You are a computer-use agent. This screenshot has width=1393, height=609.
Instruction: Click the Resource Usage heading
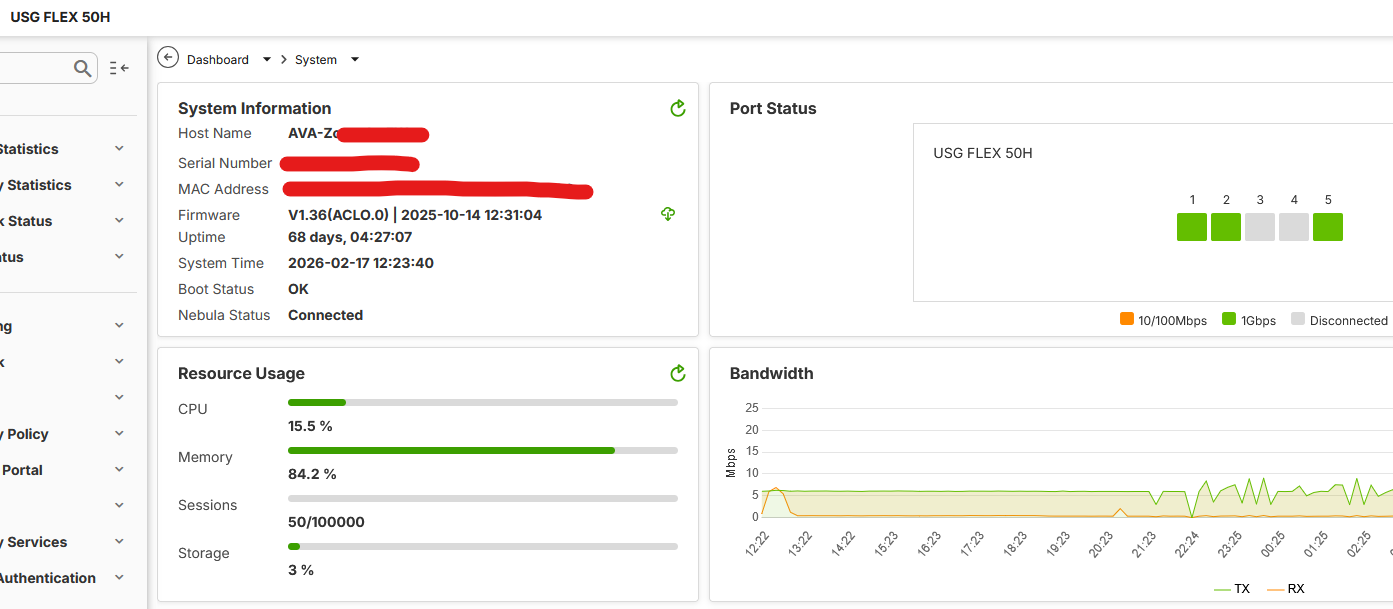click(241, 373)
